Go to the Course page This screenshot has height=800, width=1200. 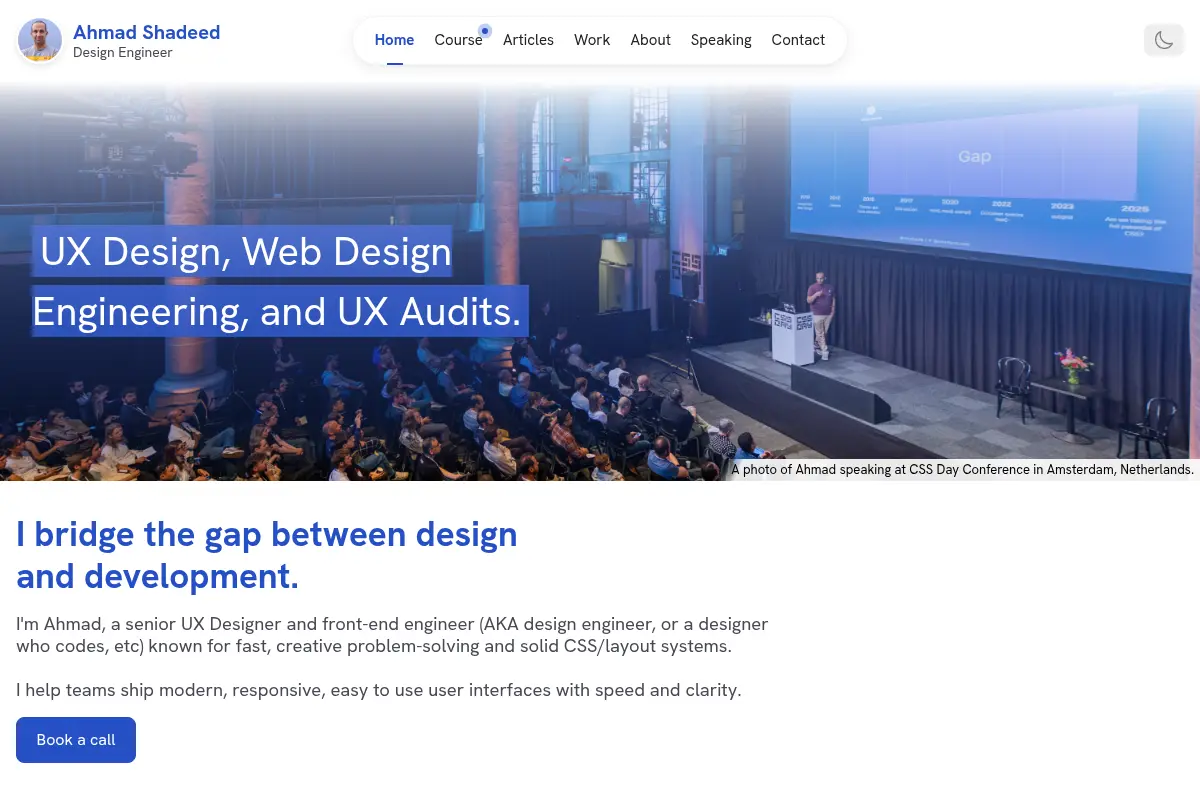[x=458, y=40]
